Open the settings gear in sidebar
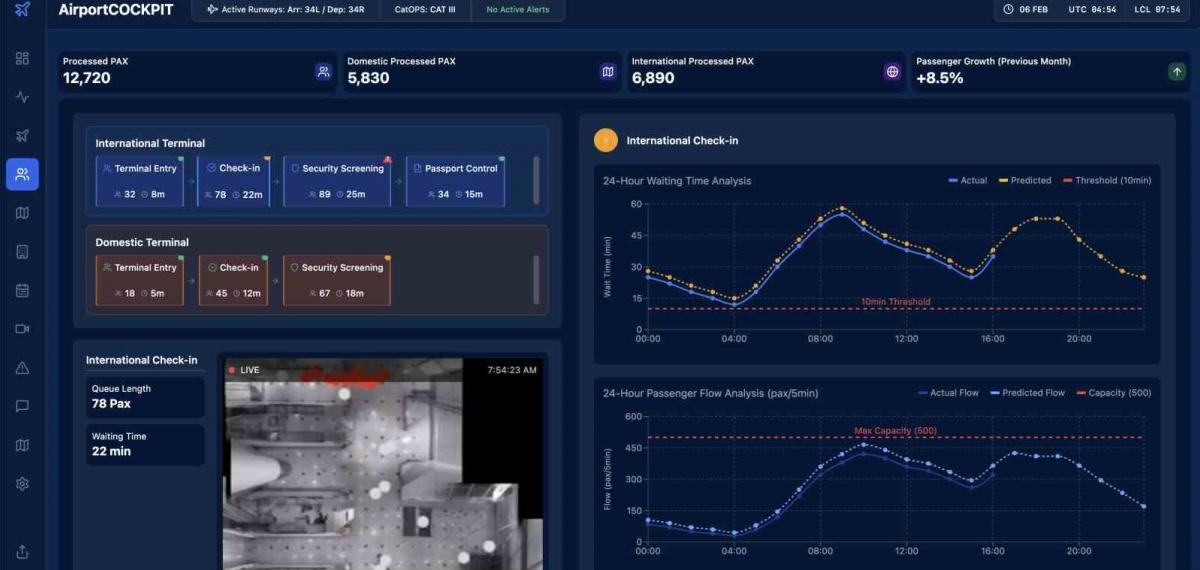Viewport: 1200px width, 570px height. coord(22,483)
